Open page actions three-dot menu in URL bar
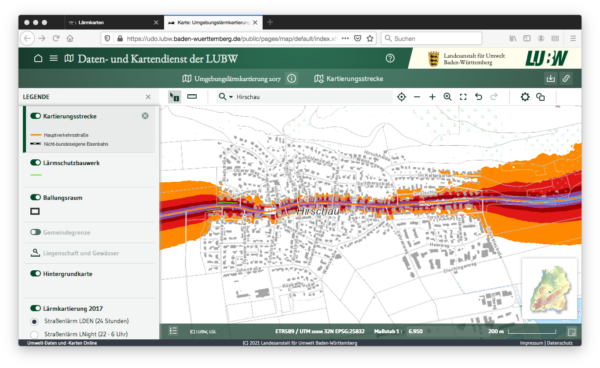Viewport: 600px width, 368px height. pos(345,38)
